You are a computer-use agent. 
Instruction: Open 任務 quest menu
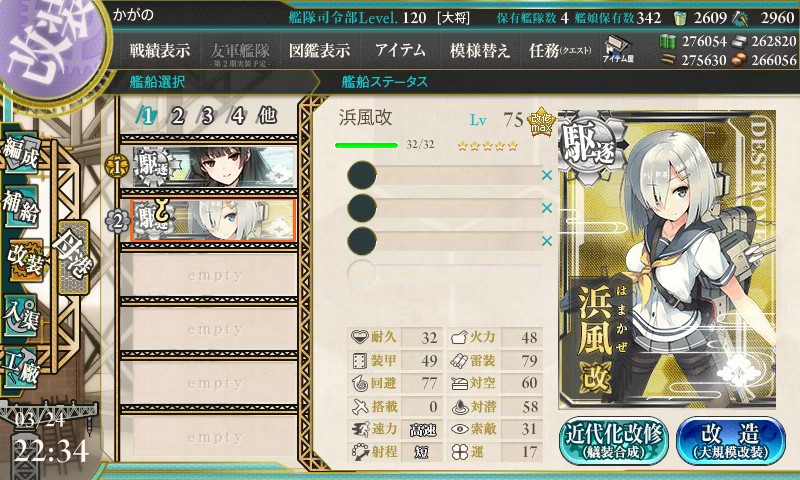pos(560,50)
